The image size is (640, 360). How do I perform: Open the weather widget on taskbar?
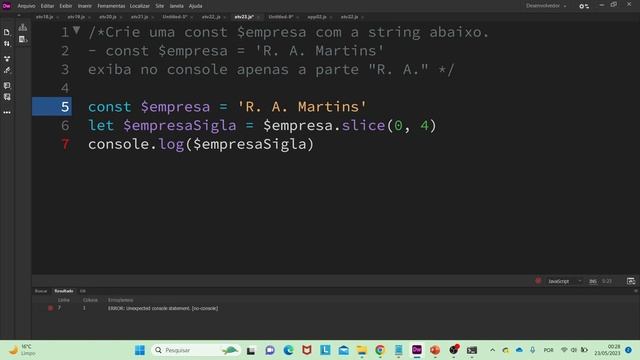(23, 350)
